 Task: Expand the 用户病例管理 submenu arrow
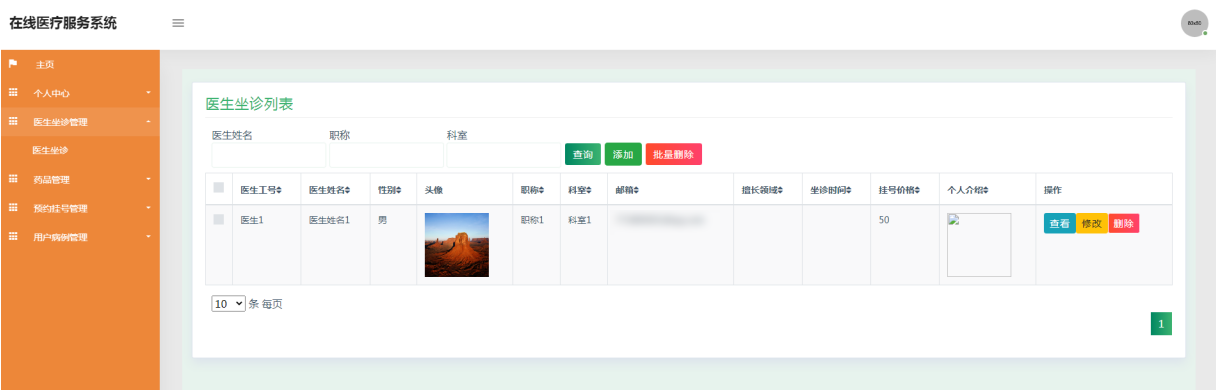coord(148,237)
